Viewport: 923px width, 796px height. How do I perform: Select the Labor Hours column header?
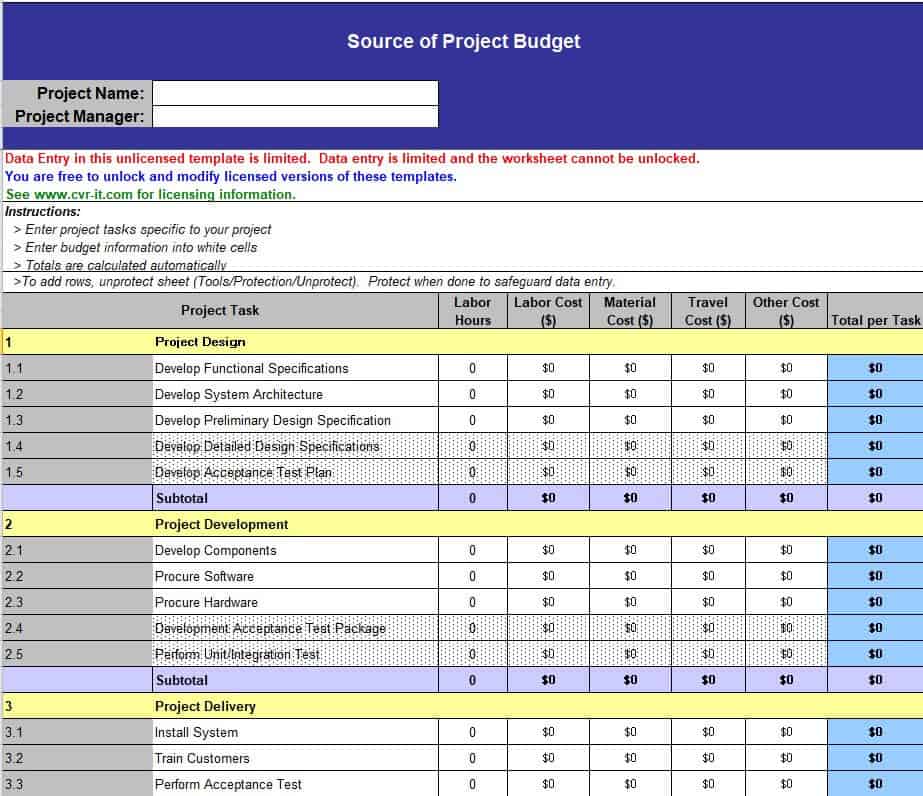pyautogui.click(x=473, y=310)
